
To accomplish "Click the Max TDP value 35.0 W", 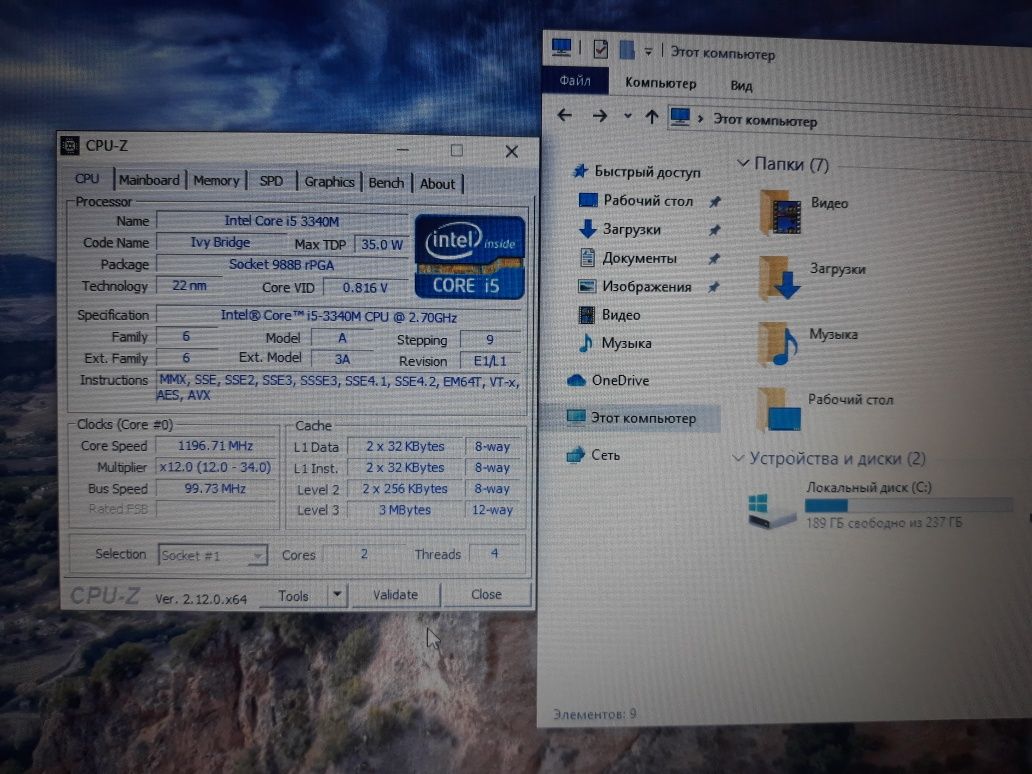I will point(382,244).
